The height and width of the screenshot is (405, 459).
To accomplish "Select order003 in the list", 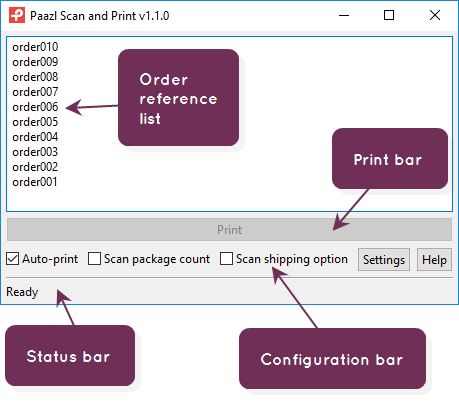I will click(35, 152).
